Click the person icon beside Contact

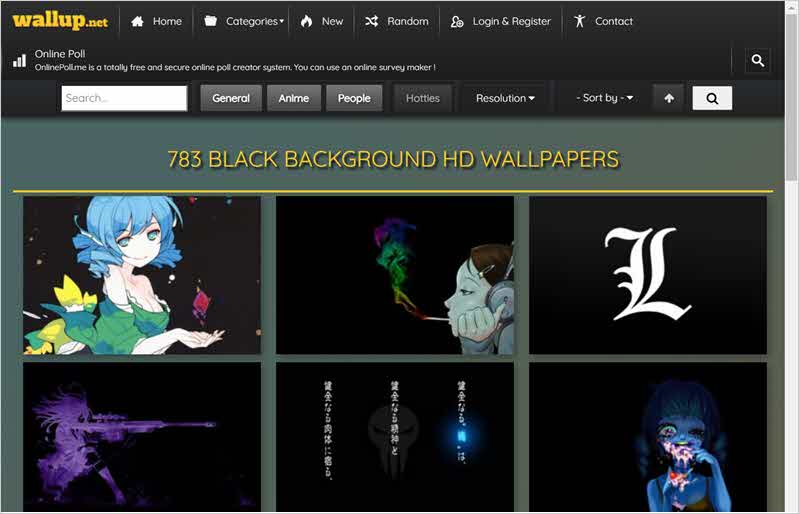pyautogui.click(x=579, y=21)
